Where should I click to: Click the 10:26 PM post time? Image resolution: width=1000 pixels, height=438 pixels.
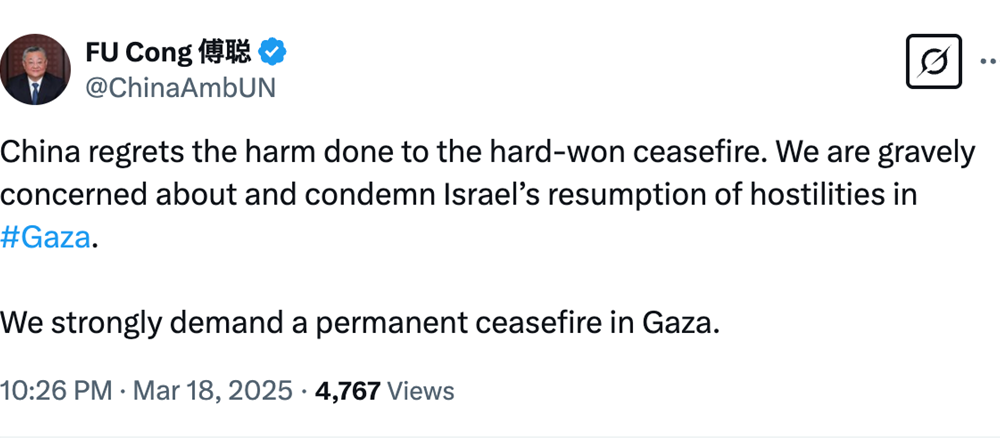(56, 390)
